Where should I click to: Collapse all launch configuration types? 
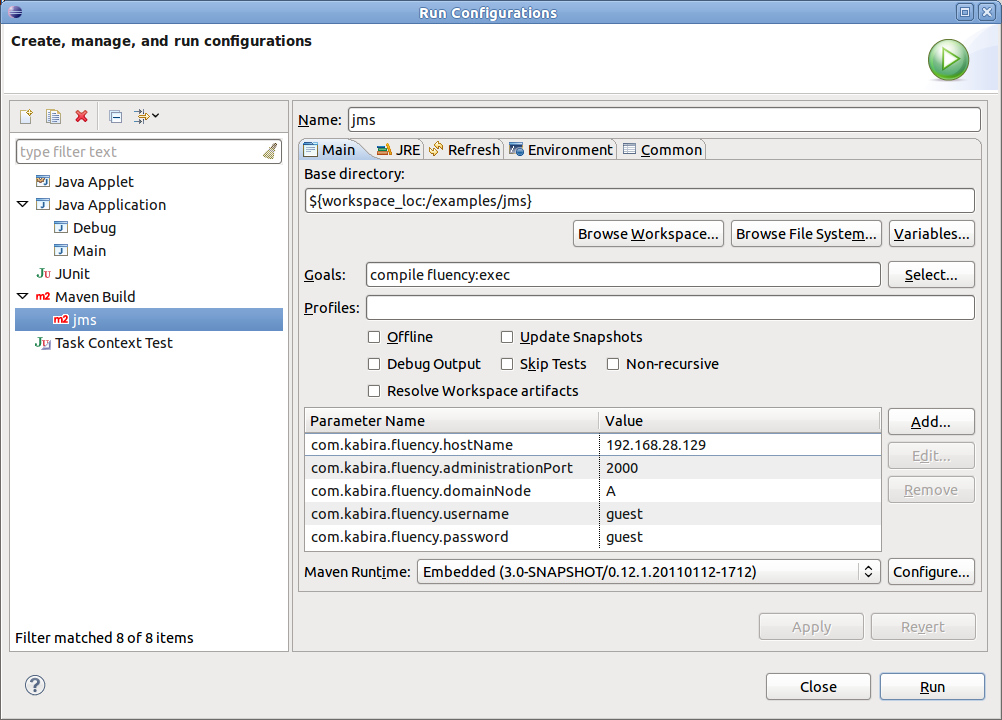(115, 117)
